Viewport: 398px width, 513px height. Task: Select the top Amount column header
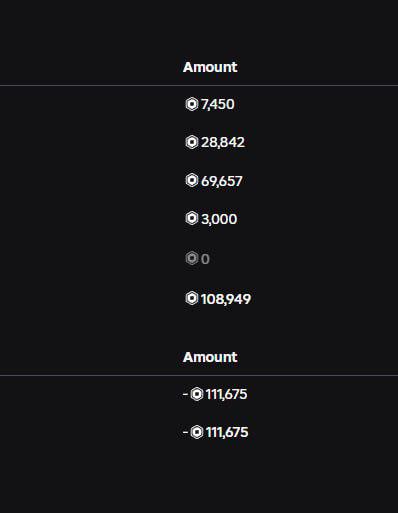pos(210,67)
